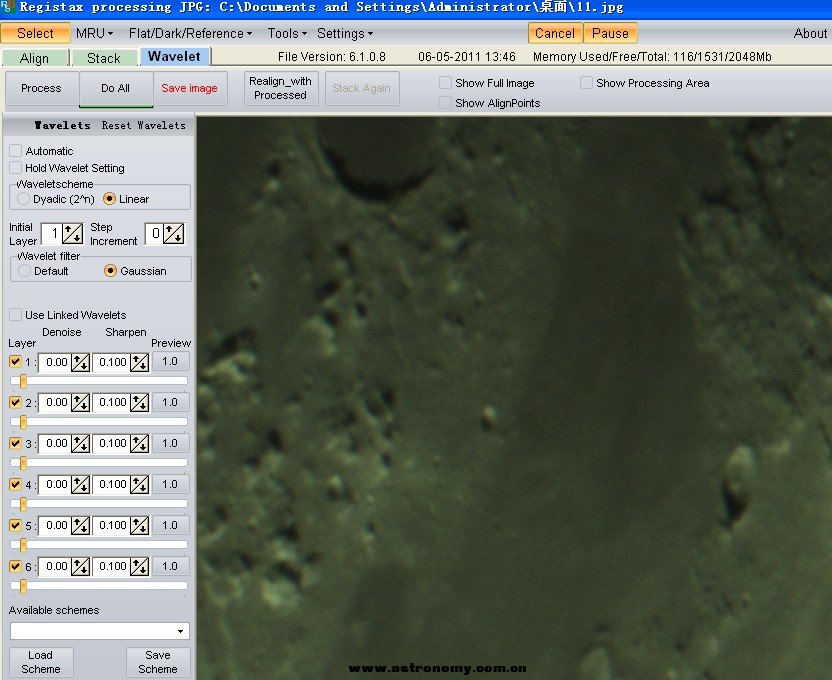Open Flat/Dark/Reference dropdown menu

tap(190, 33)
